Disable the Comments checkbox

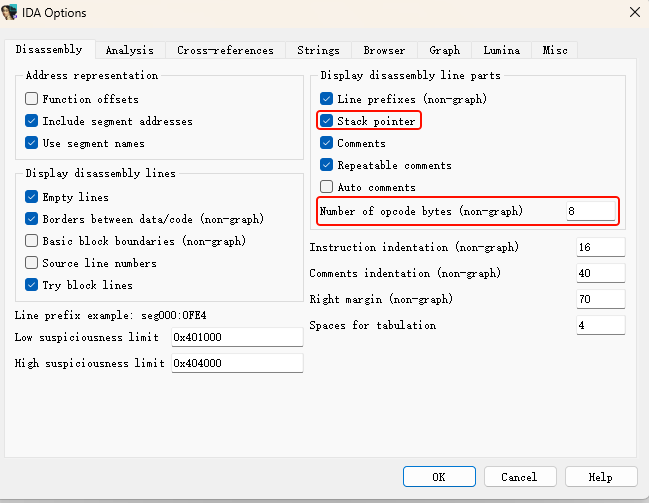(327, 143)
